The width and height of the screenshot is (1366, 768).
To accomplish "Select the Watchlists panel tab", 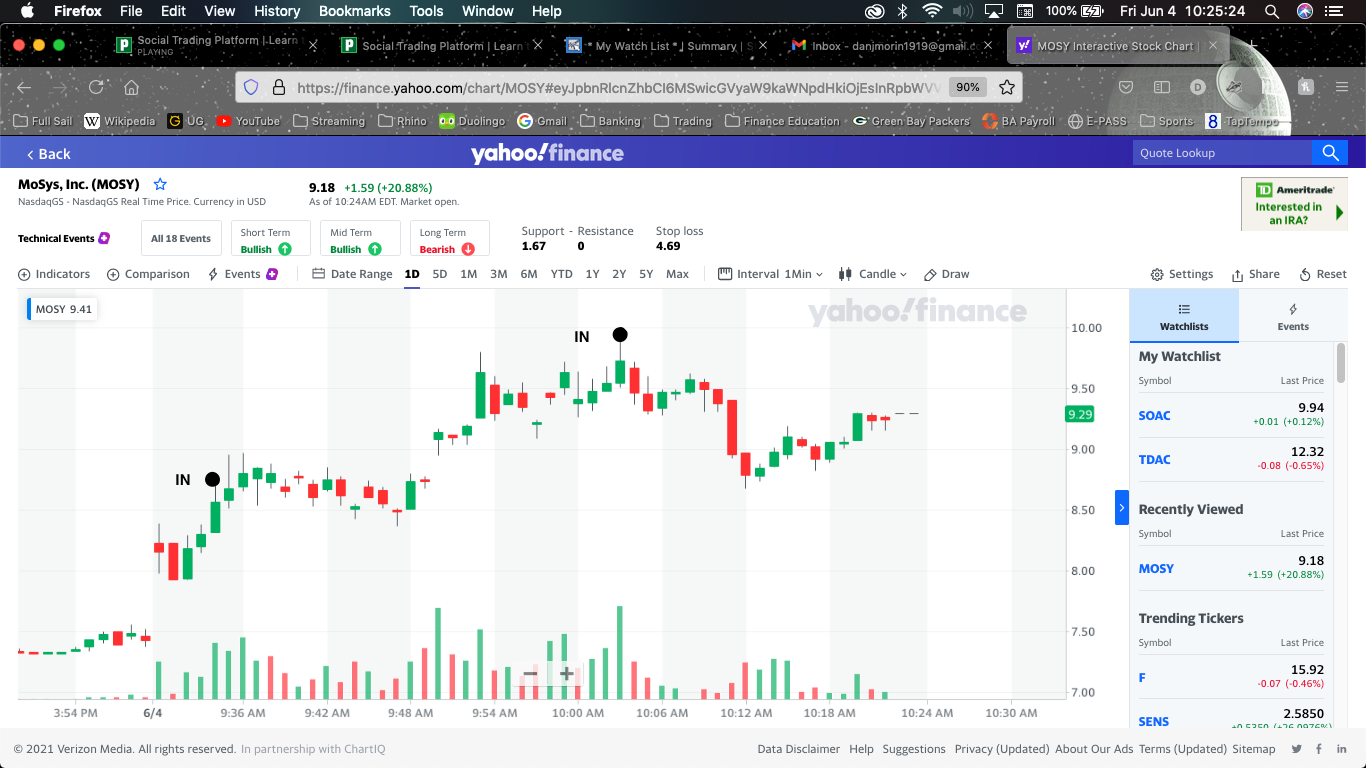I will point(1184,316).
